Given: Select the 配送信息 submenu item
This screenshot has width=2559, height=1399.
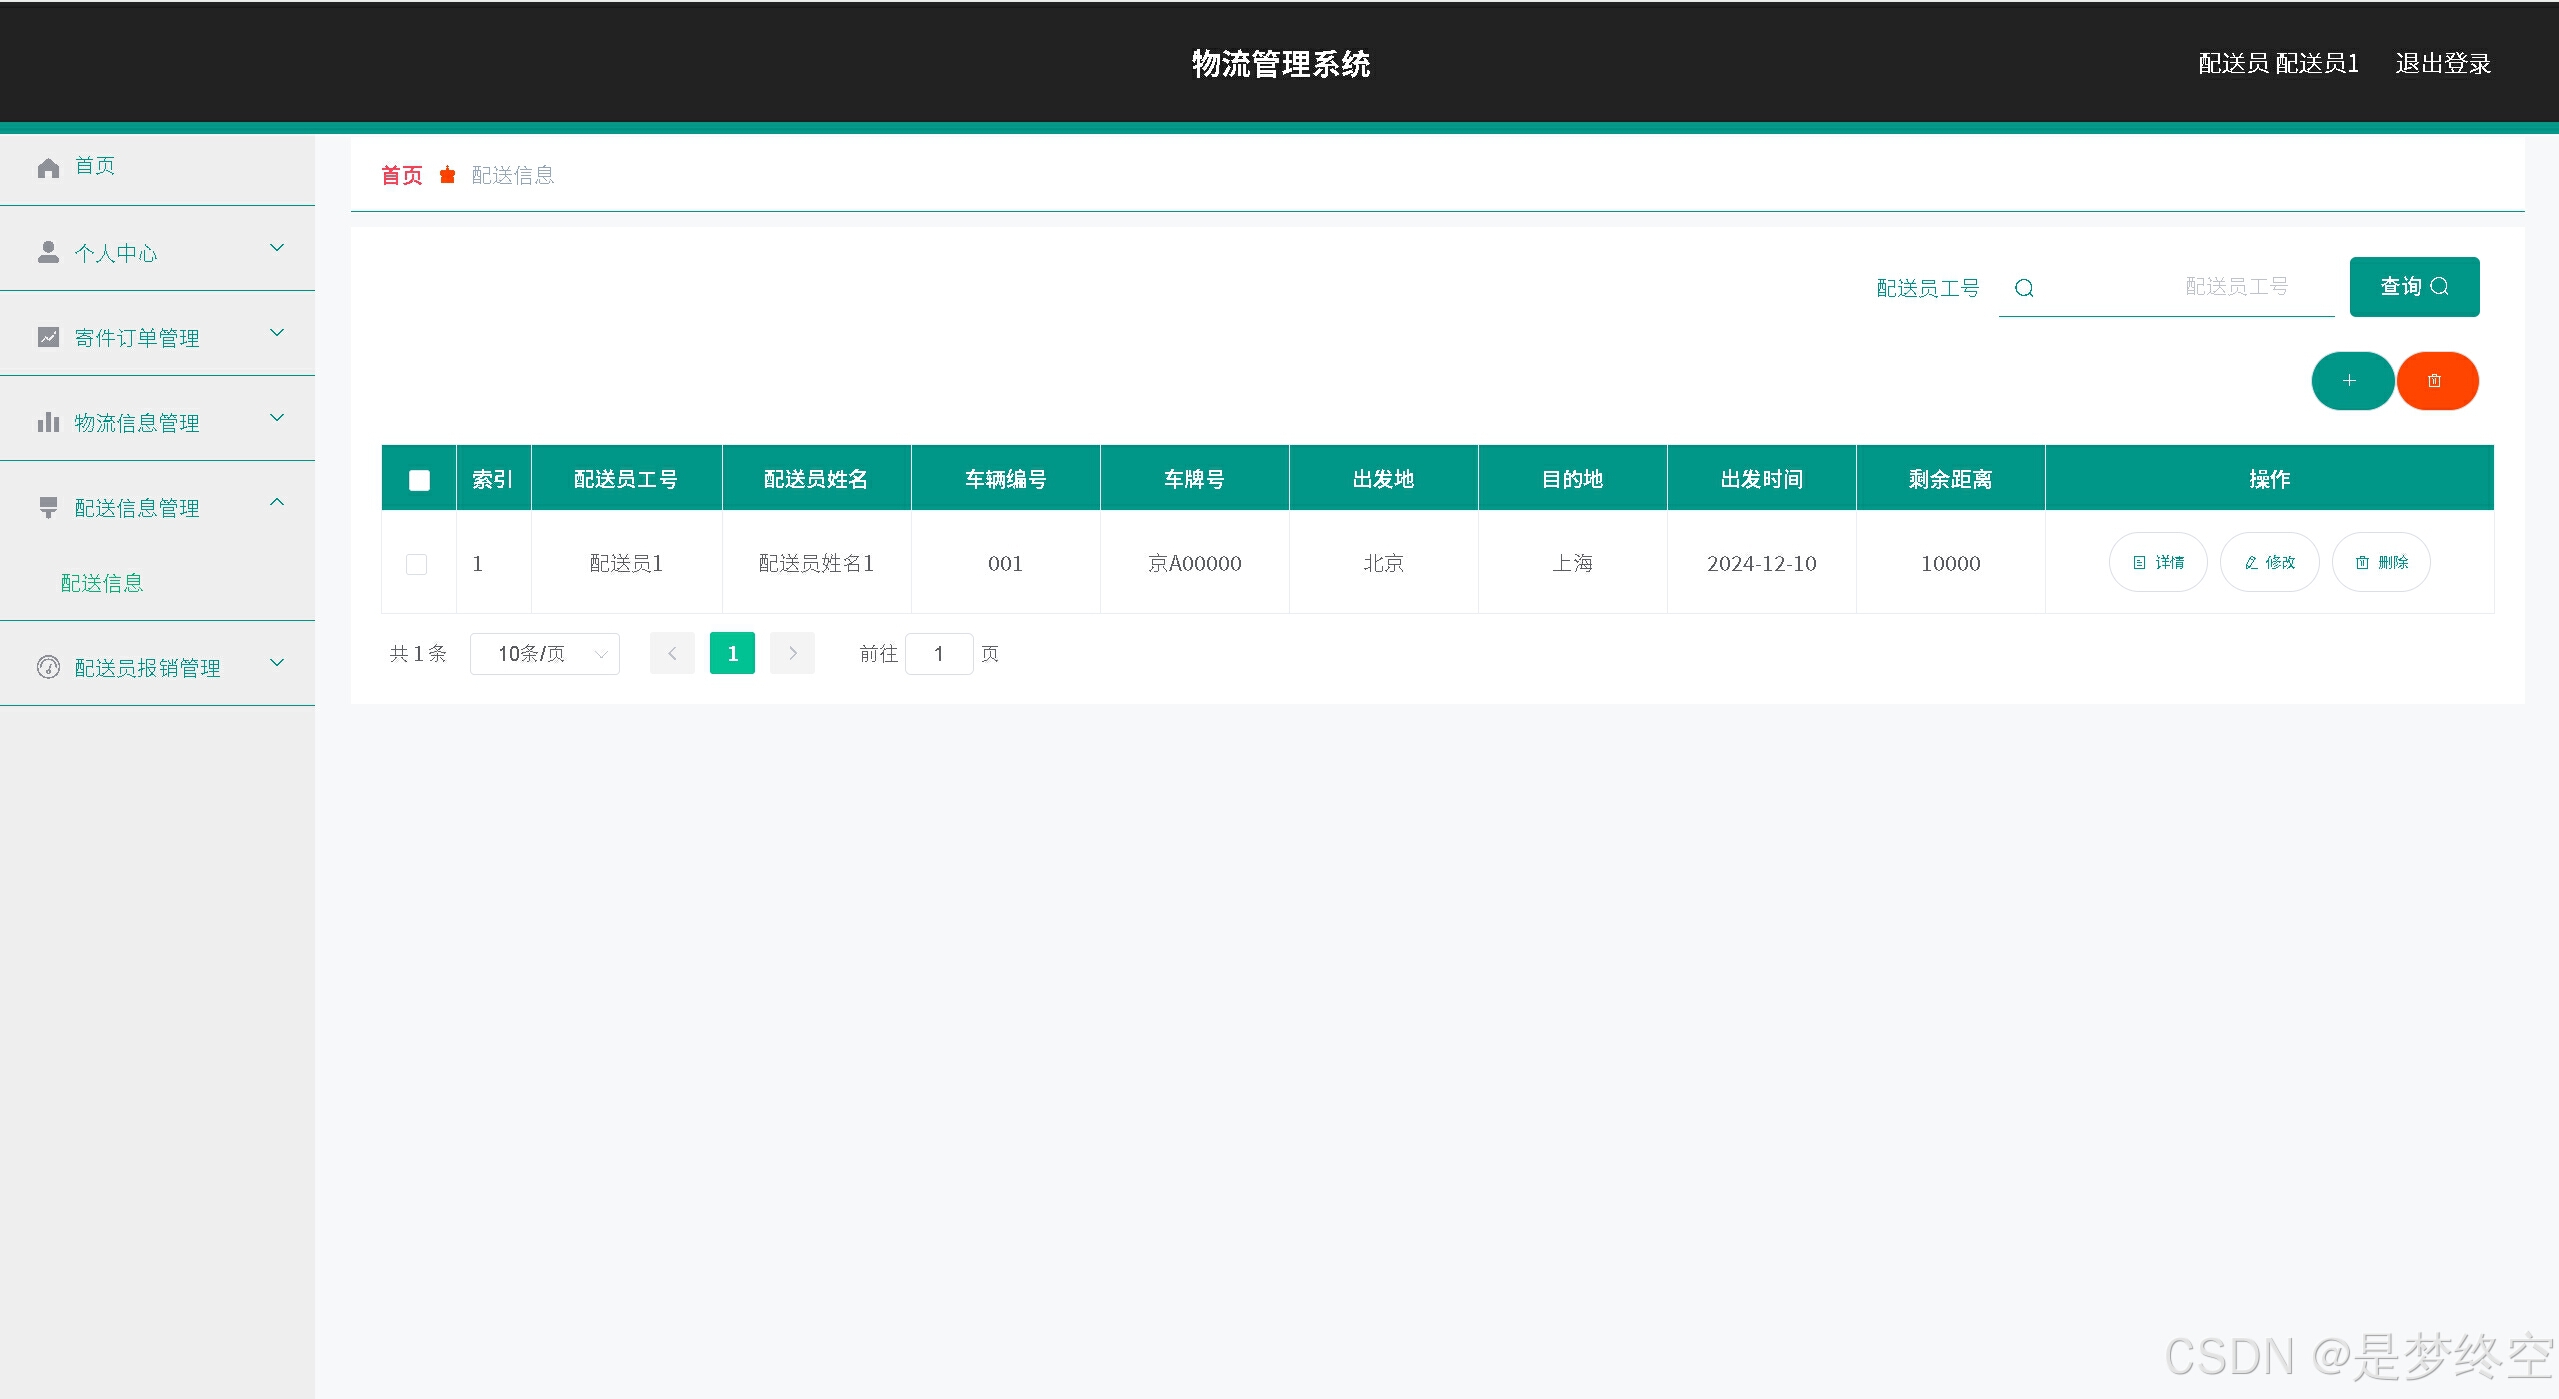Looking at the screenshot, I should [x=102, y=583].
